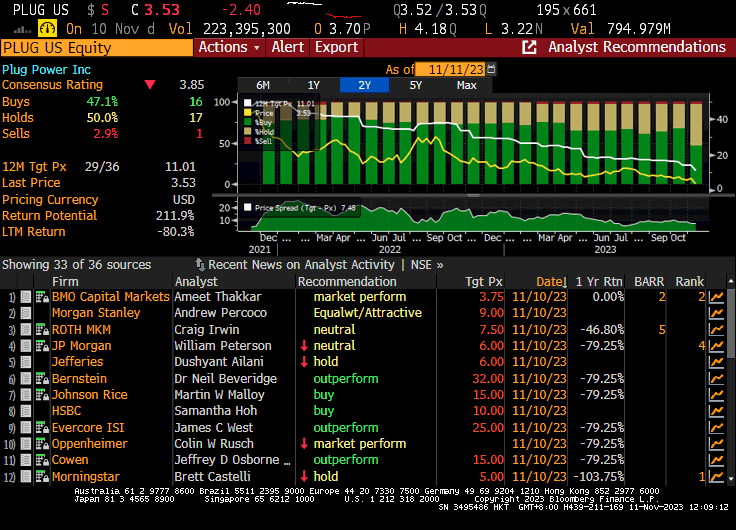
Task: Click the locked model icon beside Johnson Rice
Action: pyautogui.click(x=42, y=395)
